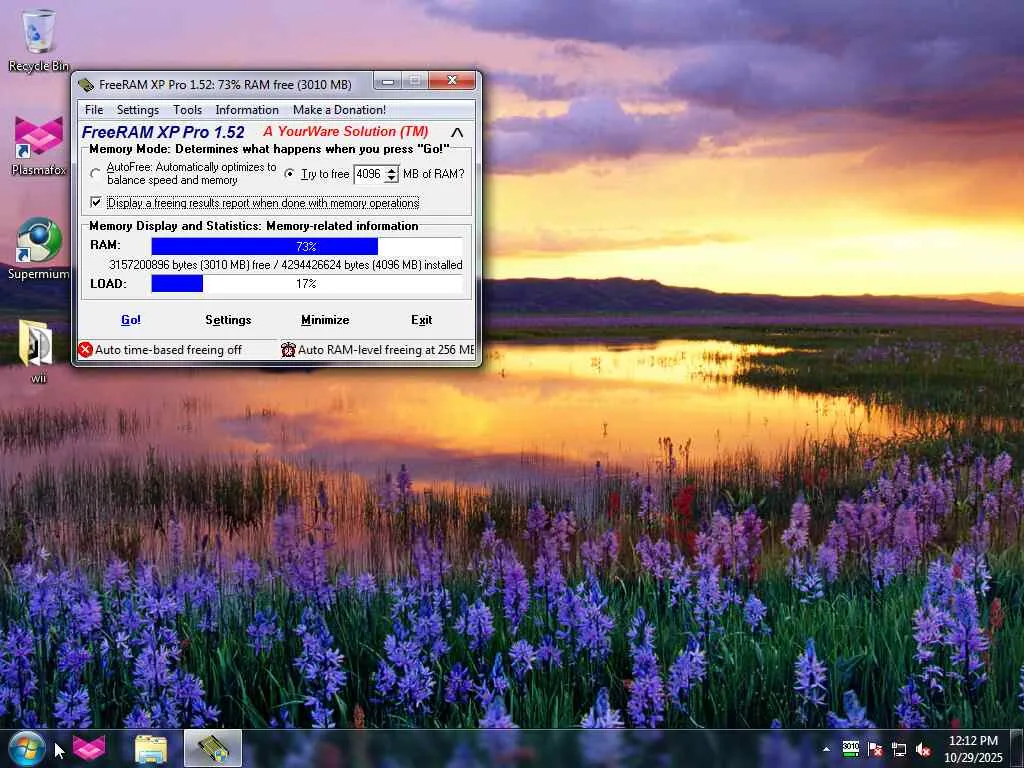Image resolution: width=1024 pixels, height=768 pixels.
Task: Click the FreeRAM tray icon showing 3010
Action: pos(850,748)
